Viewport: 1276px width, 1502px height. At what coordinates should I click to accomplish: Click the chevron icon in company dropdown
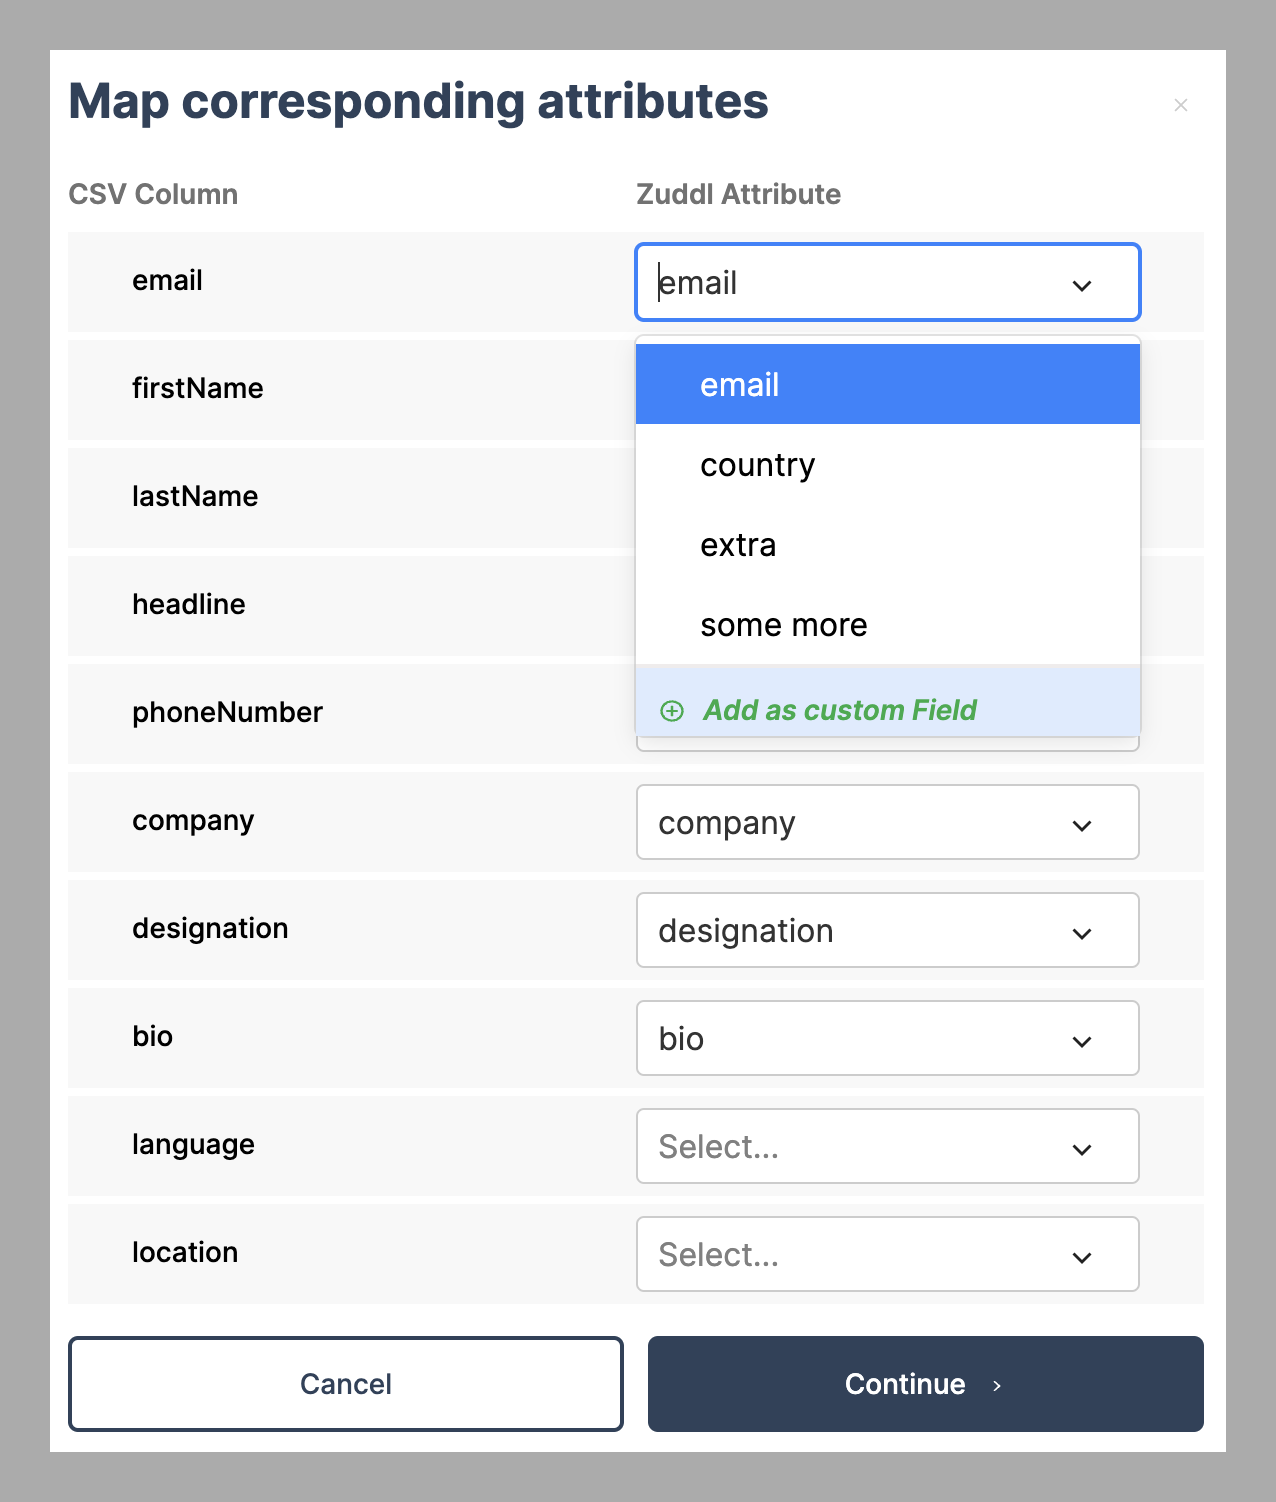pyautogui.click(x=1082, y=825)
